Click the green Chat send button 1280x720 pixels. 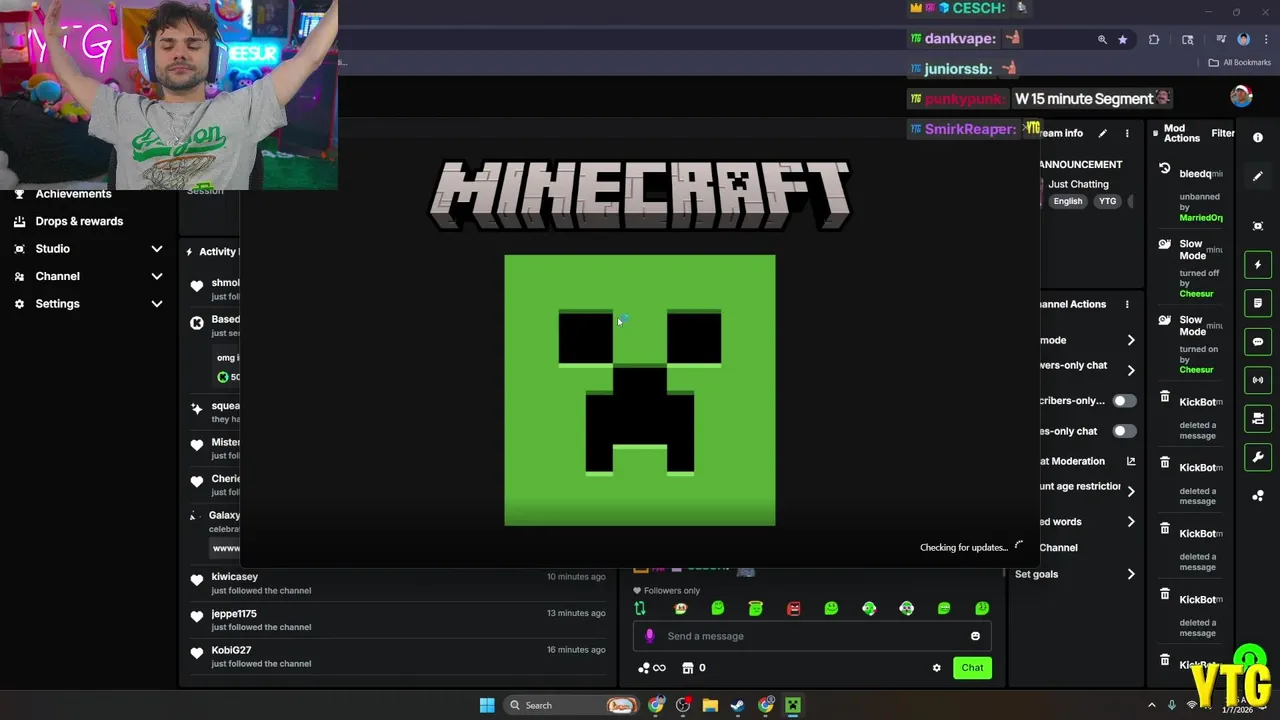tap(972, 668)
